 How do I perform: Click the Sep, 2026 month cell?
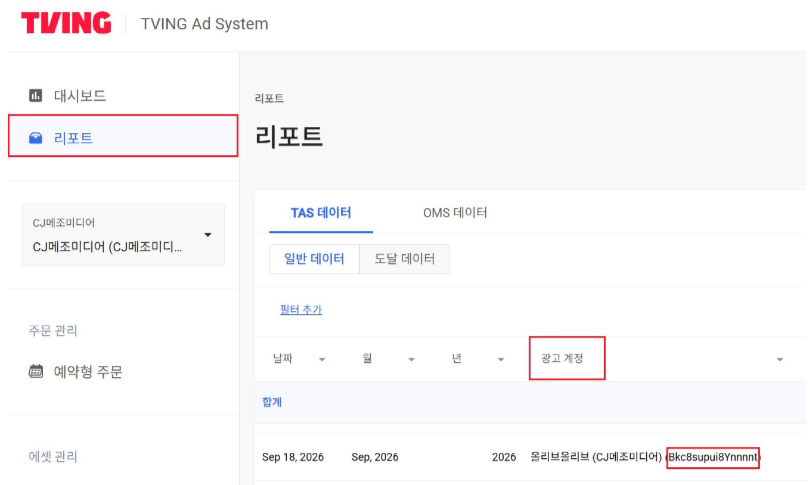click(x=375, y=457)
